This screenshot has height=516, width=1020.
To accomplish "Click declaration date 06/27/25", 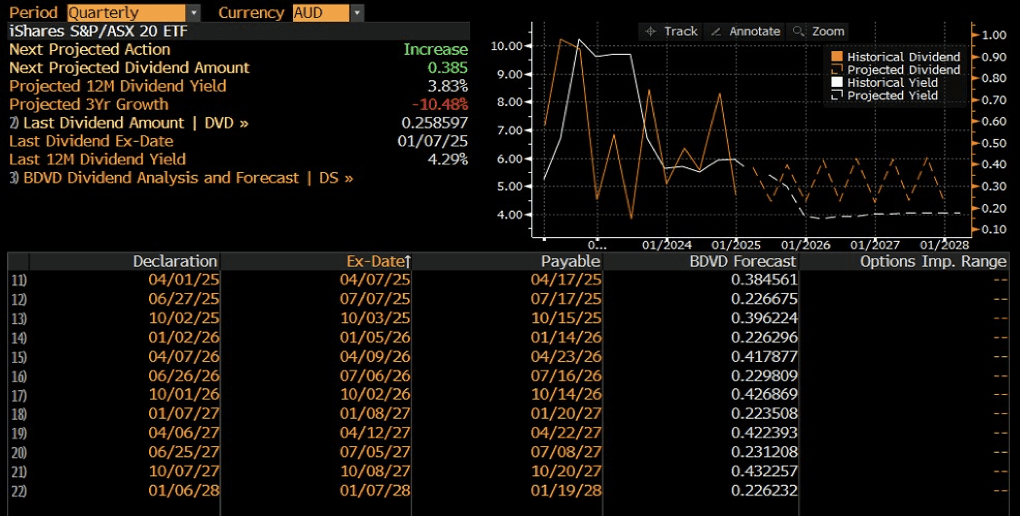I will pyautogui.click(x=184, y=299).
